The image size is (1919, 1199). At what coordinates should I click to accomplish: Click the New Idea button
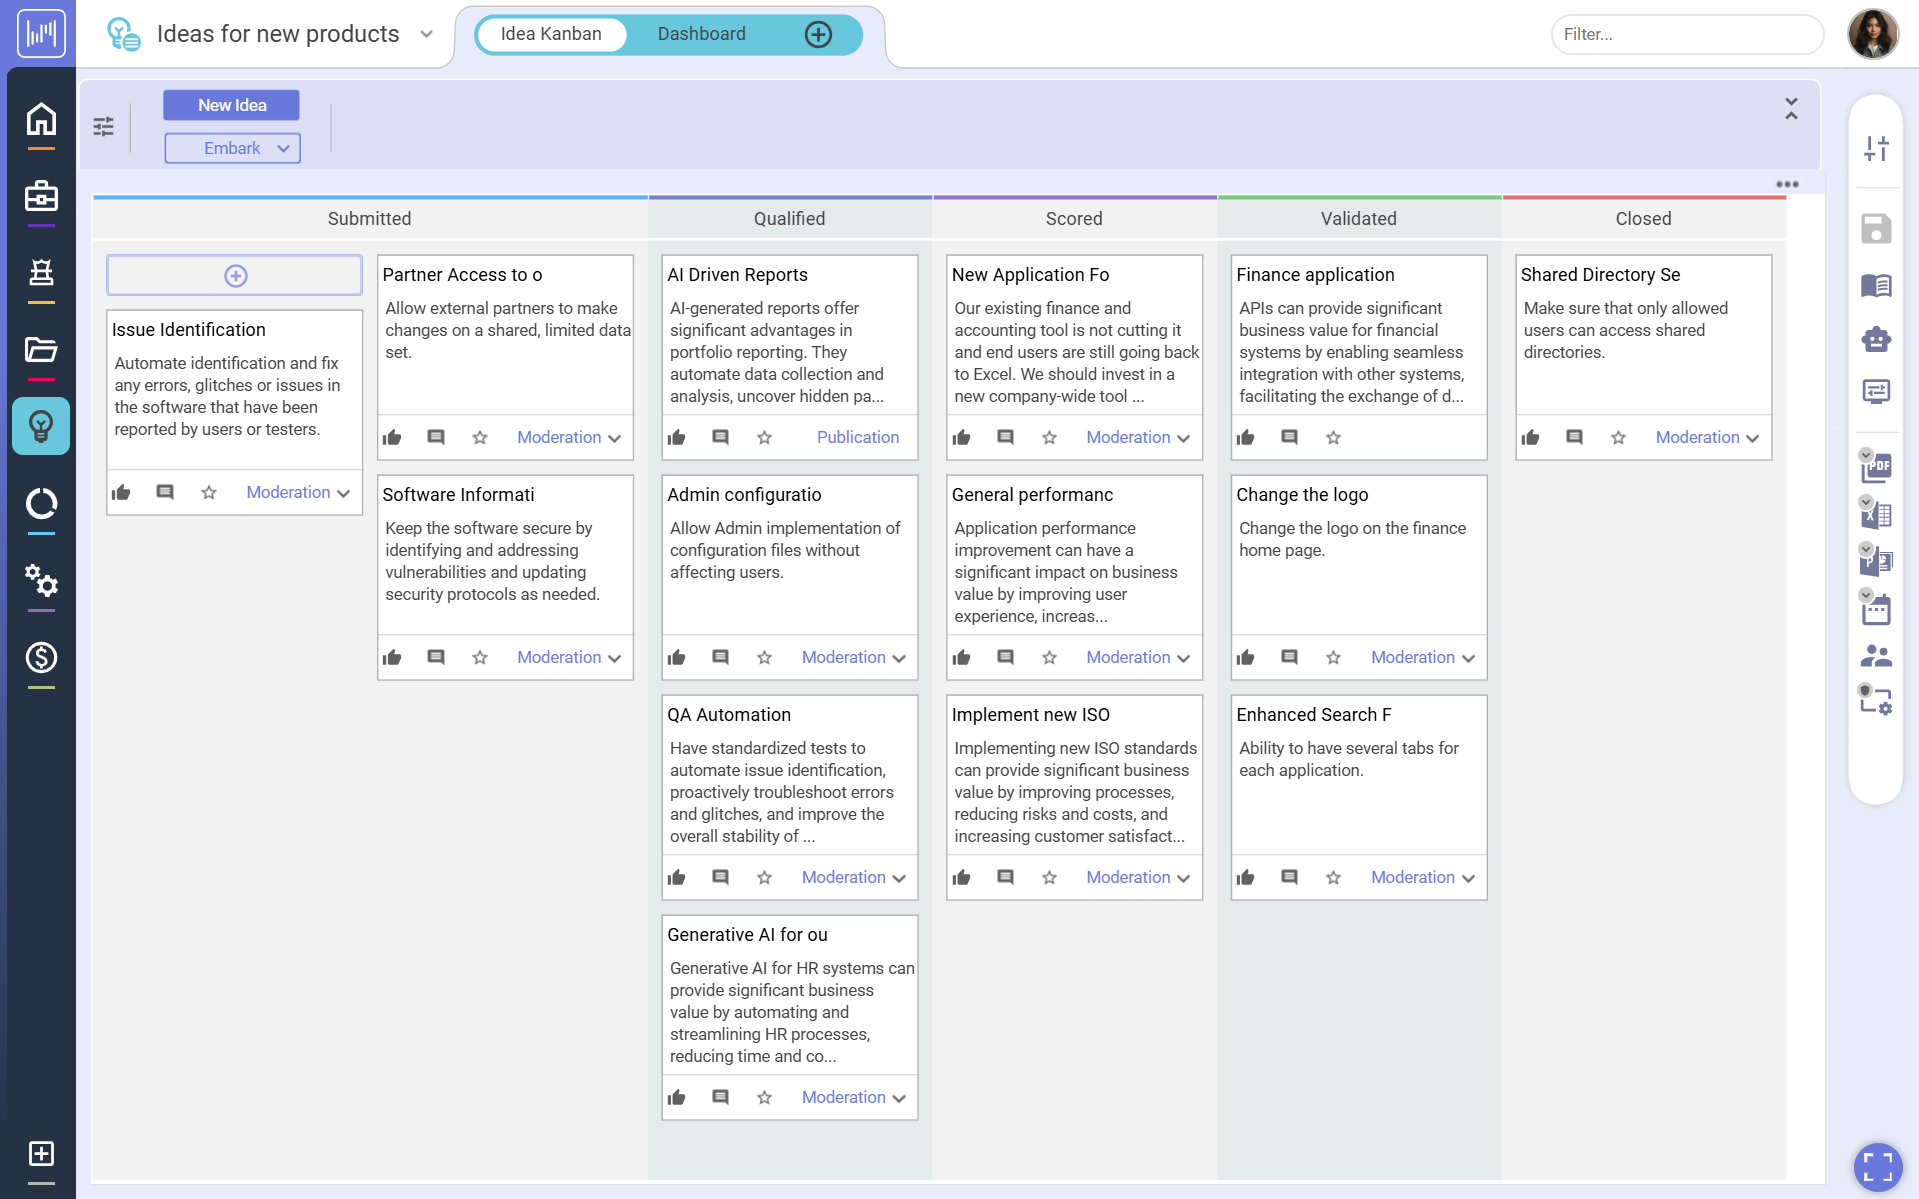coord(231,104)
